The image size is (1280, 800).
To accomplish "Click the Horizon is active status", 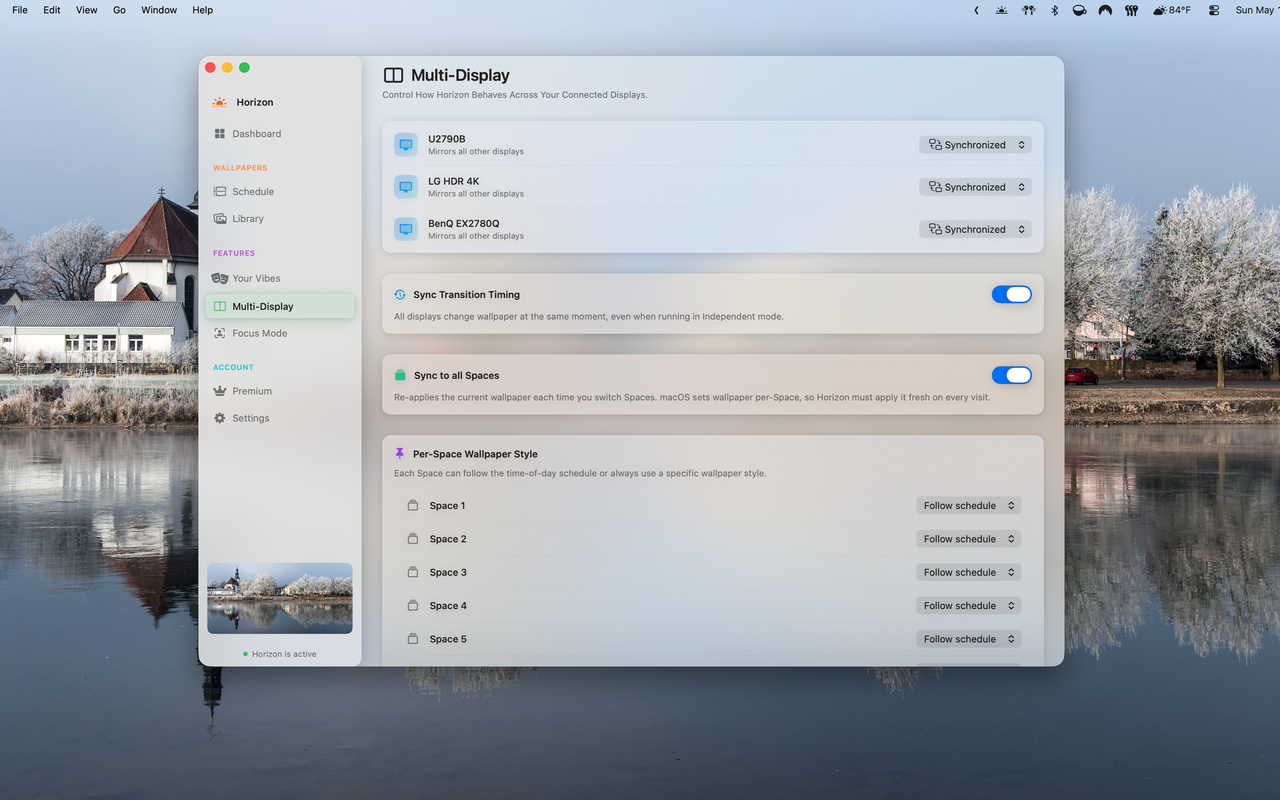I will pyautogui.click(x=280, y=654).
